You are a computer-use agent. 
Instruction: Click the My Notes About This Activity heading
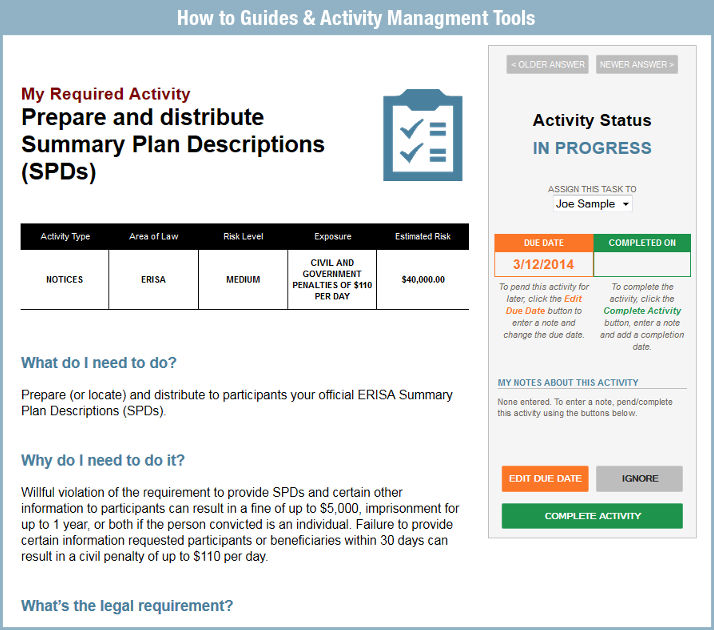coord(568,382)
